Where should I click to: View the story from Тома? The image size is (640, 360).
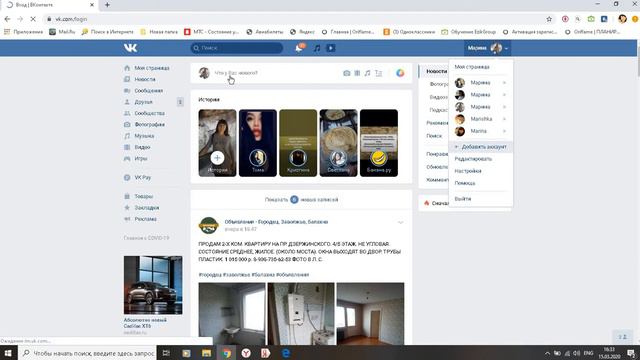coord(258,143)
